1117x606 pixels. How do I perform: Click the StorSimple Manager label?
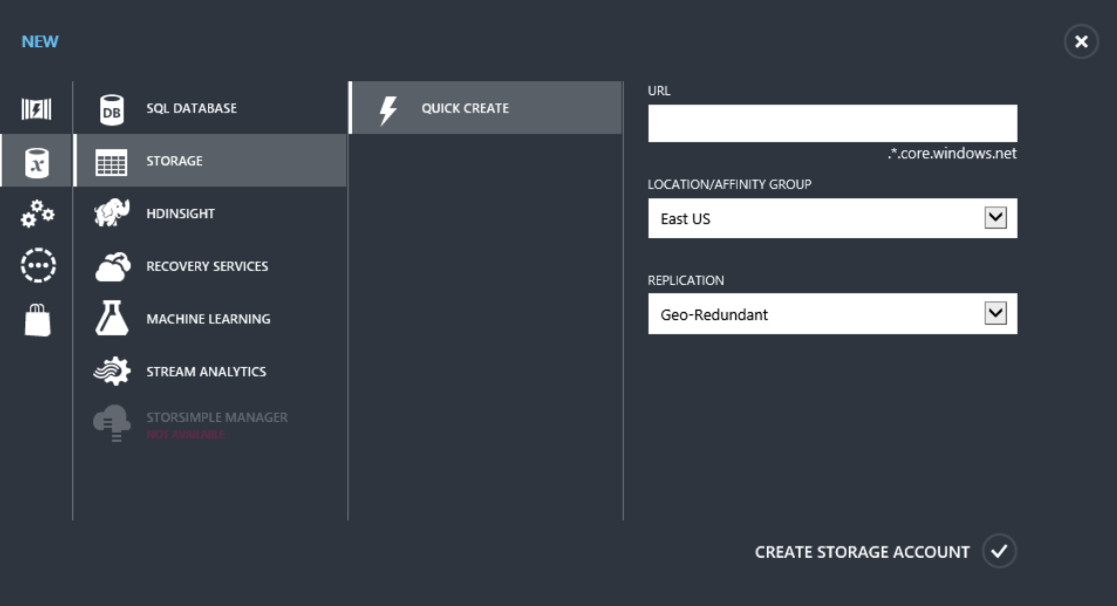(x=217, y=417)
